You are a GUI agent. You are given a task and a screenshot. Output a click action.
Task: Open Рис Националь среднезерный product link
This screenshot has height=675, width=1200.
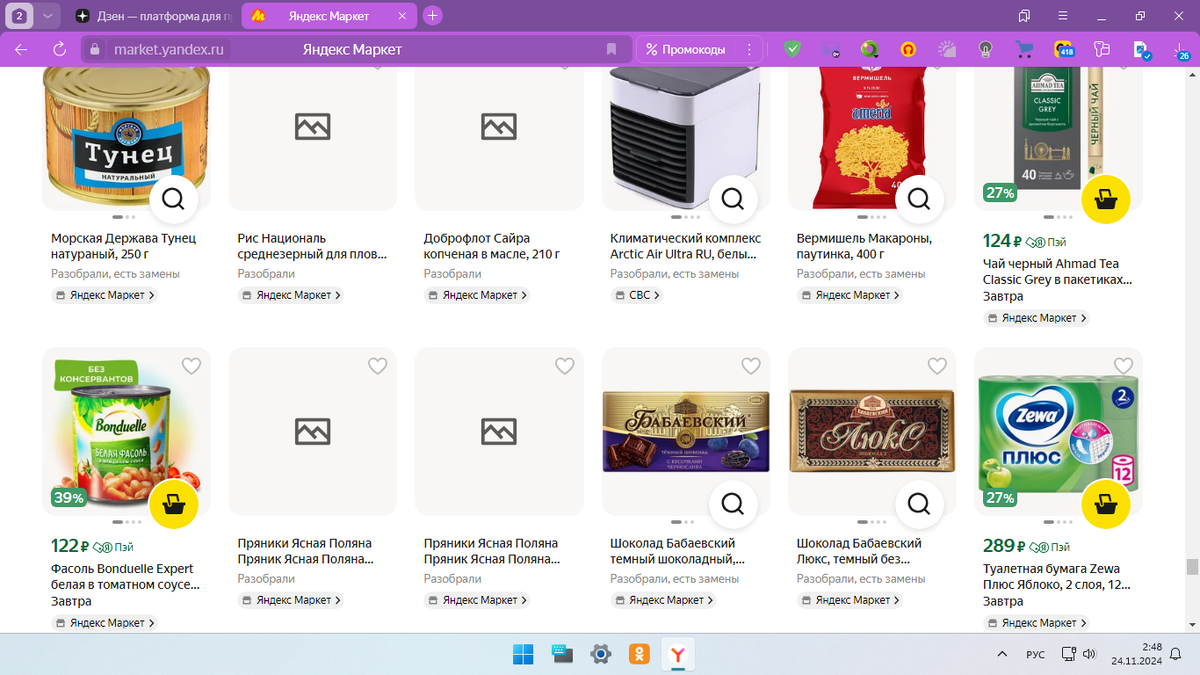pyautogui.click(x=312, y=247)
